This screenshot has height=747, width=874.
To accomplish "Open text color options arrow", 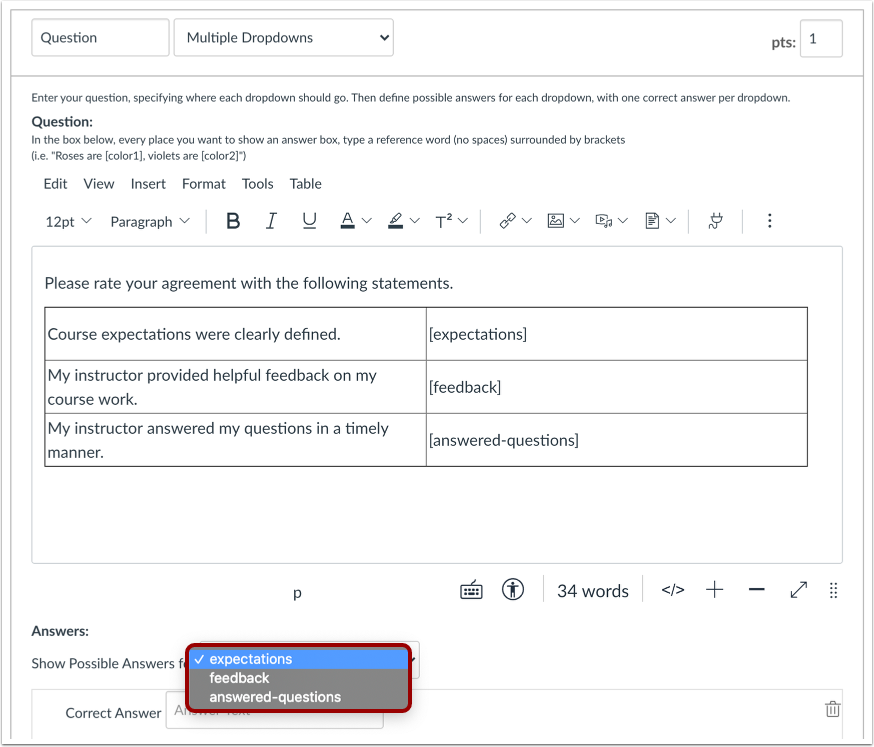I will pyautogui.click(x=366, y=221).
